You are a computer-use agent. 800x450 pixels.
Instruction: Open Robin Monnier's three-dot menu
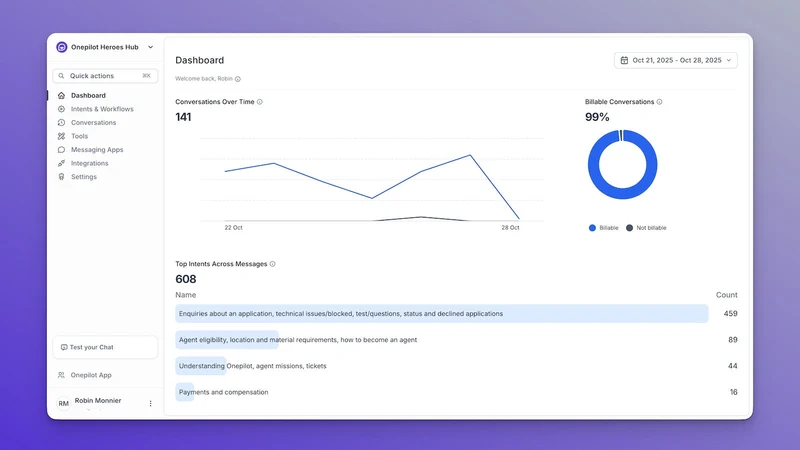151,404
